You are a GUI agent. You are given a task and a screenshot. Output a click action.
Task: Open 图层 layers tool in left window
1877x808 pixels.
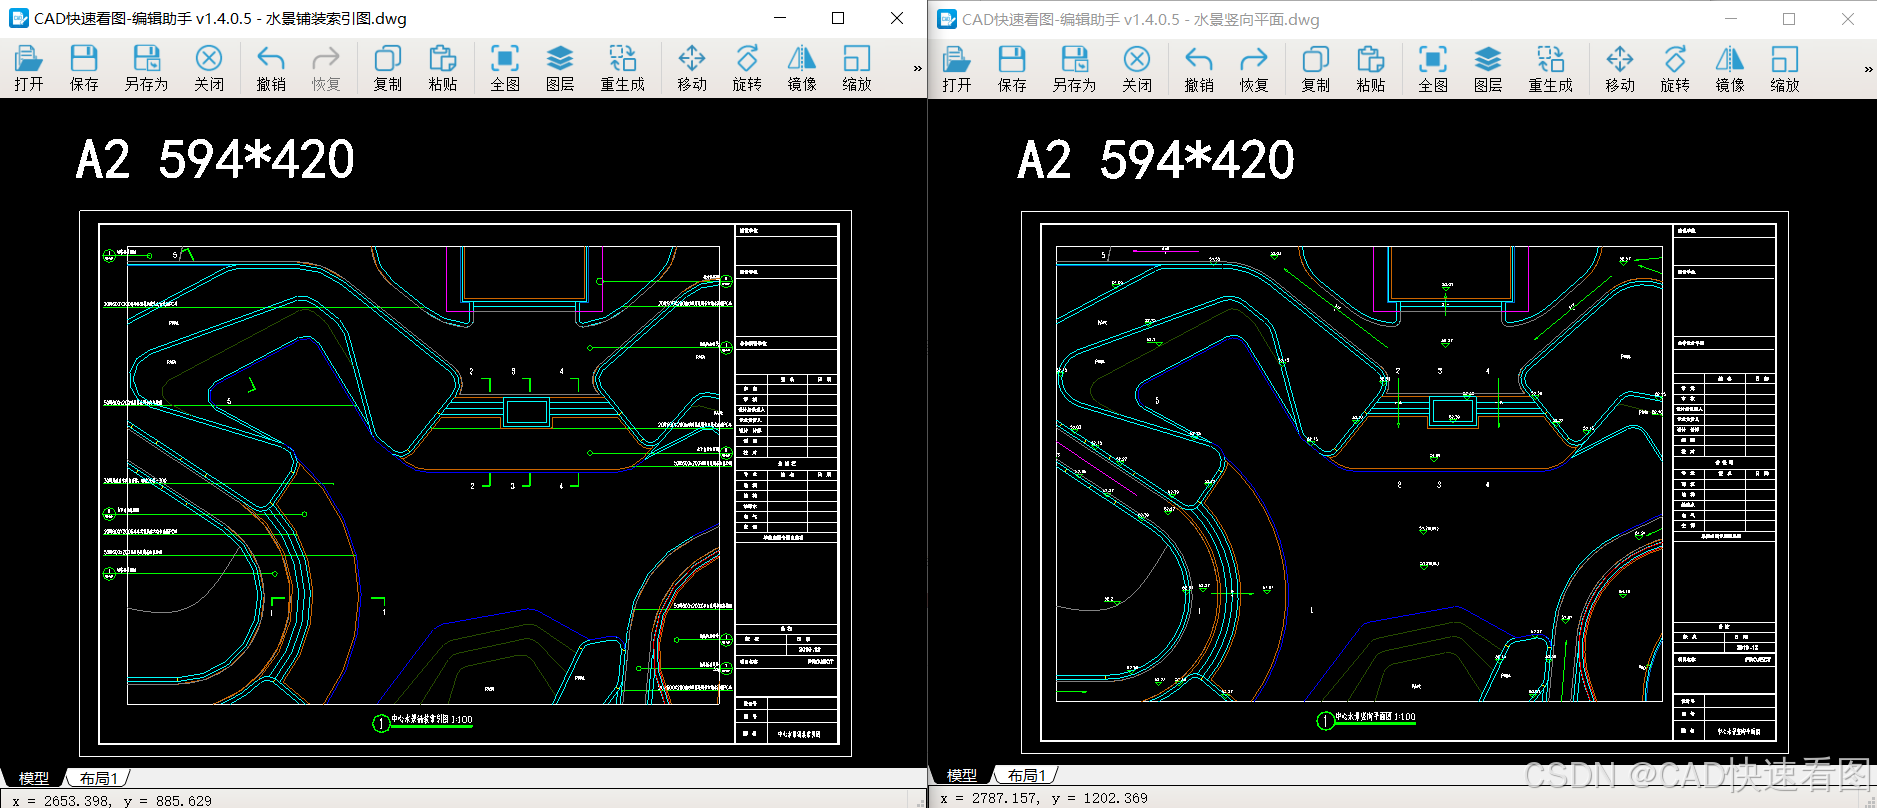[560, 68]
